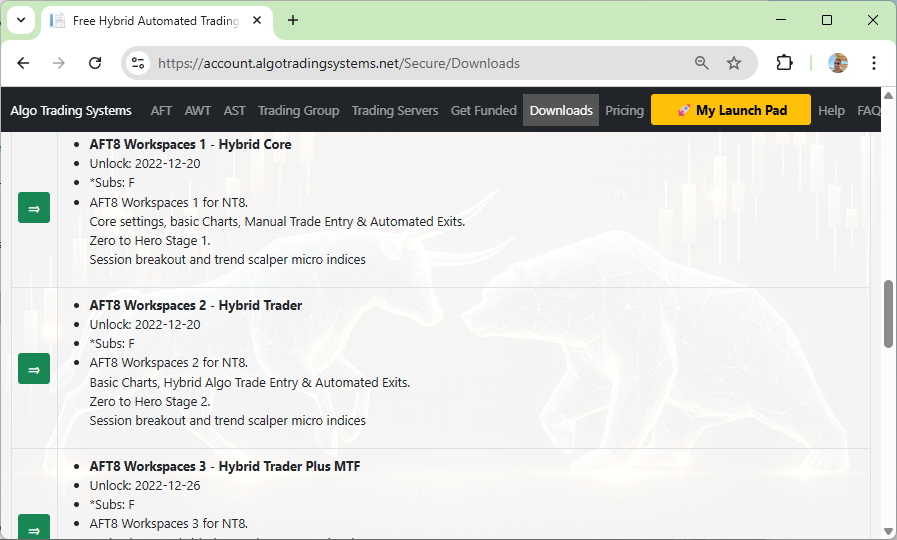Click the text Zero to Hero Stage 1.

(150, 241)
